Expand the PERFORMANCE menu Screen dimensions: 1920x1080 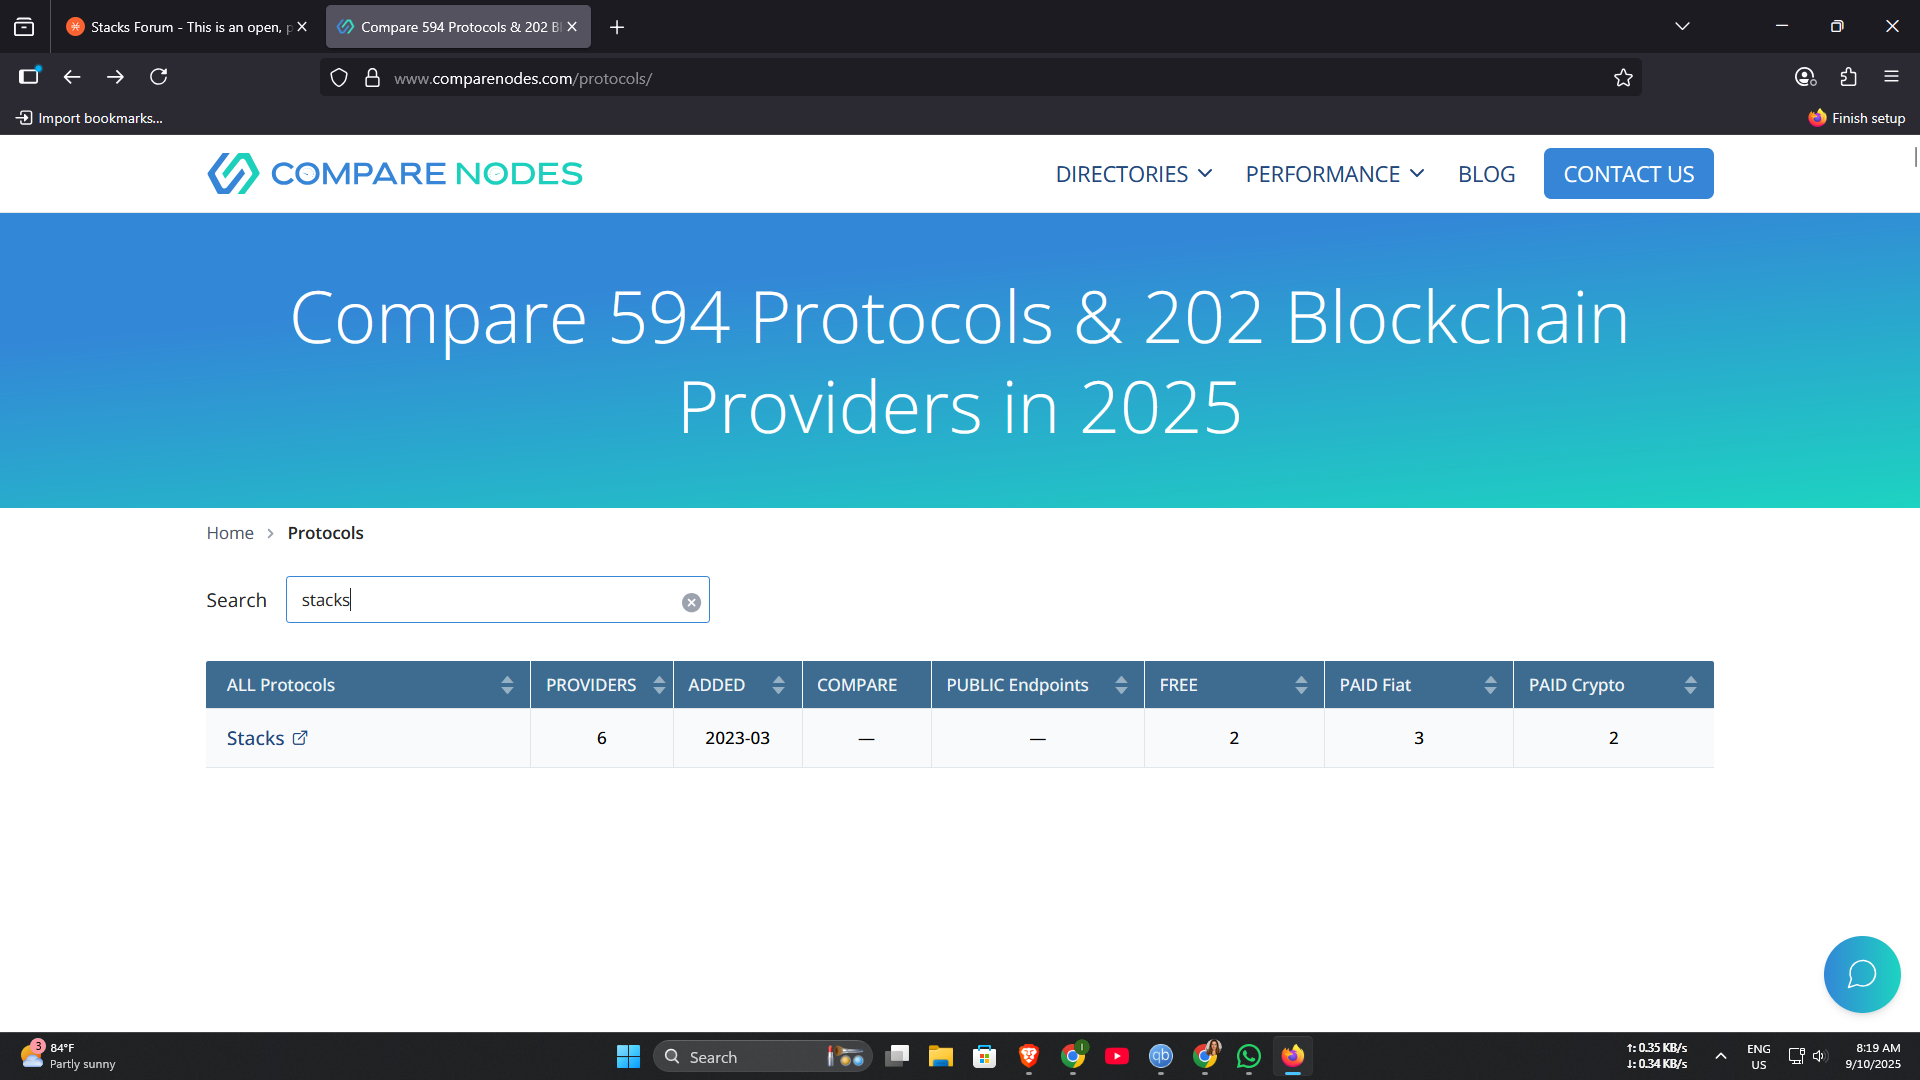1335,174
